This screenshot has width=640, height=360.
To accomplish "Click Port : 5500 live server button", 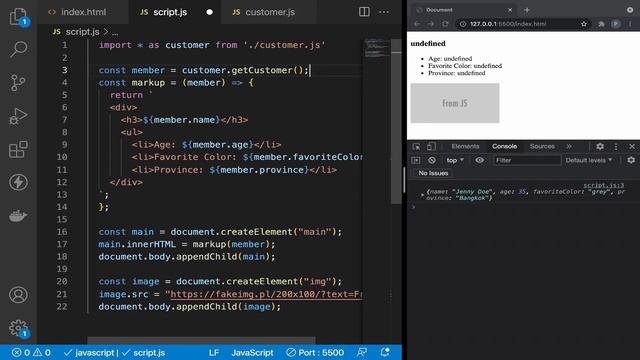I will click(315, 352).
